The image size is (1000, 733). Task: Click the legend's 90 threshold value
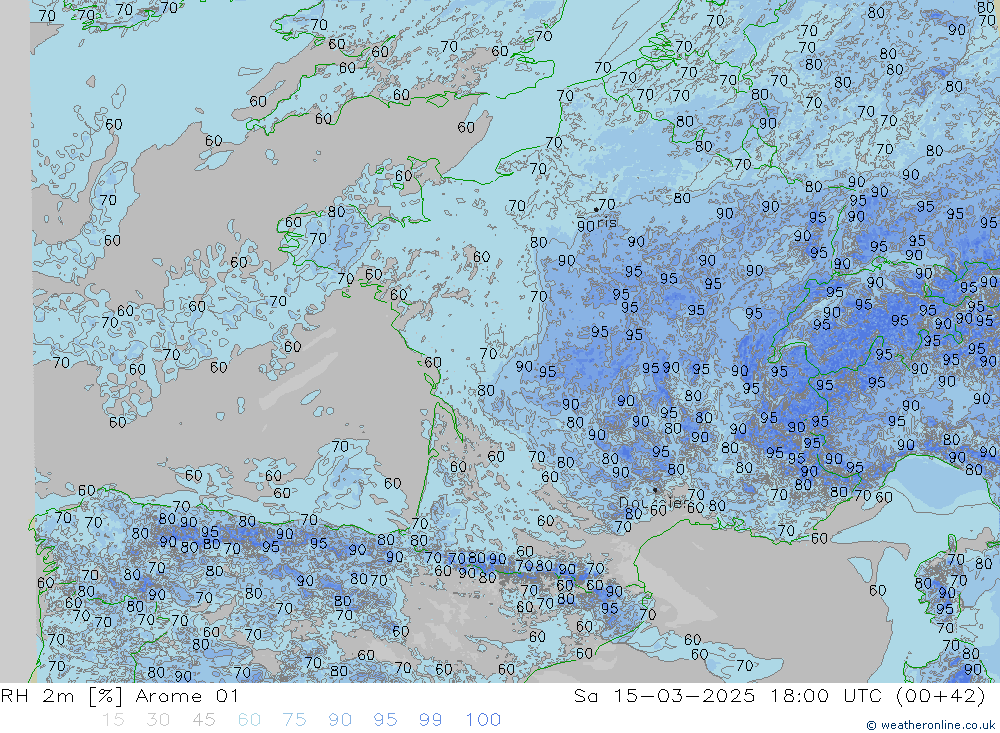click(340, 720)
